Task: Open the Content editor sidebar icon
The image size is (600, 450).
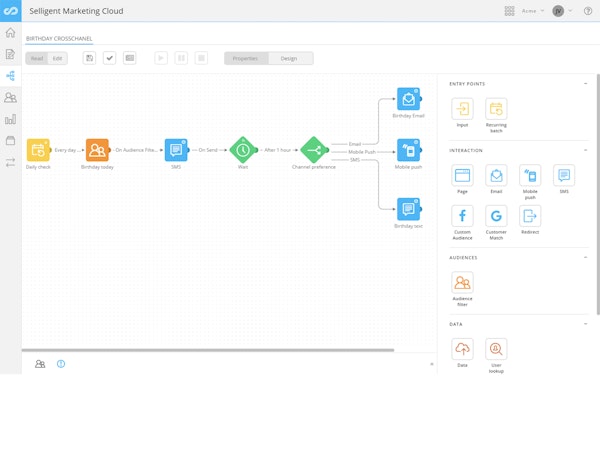Action: click(x=10, y=54)
